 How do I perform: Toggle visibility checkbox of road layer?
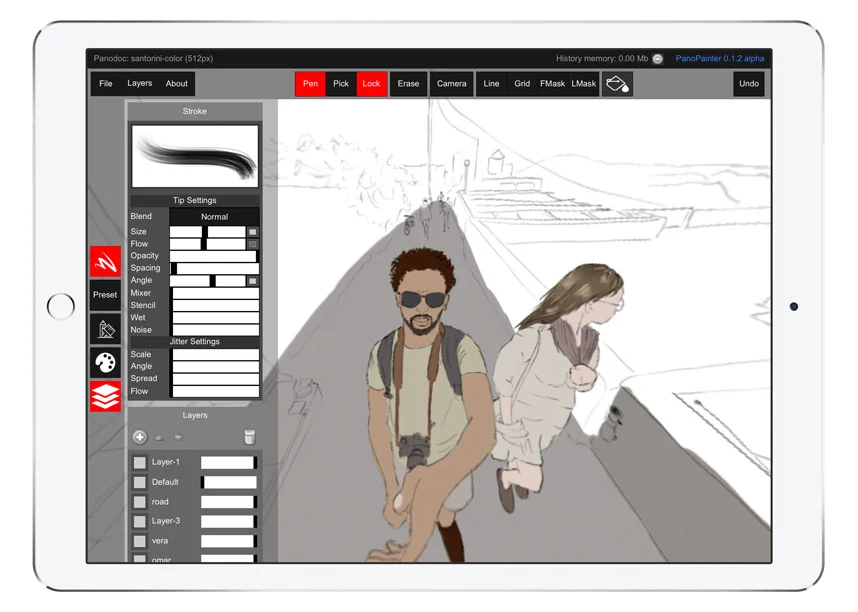140,502
